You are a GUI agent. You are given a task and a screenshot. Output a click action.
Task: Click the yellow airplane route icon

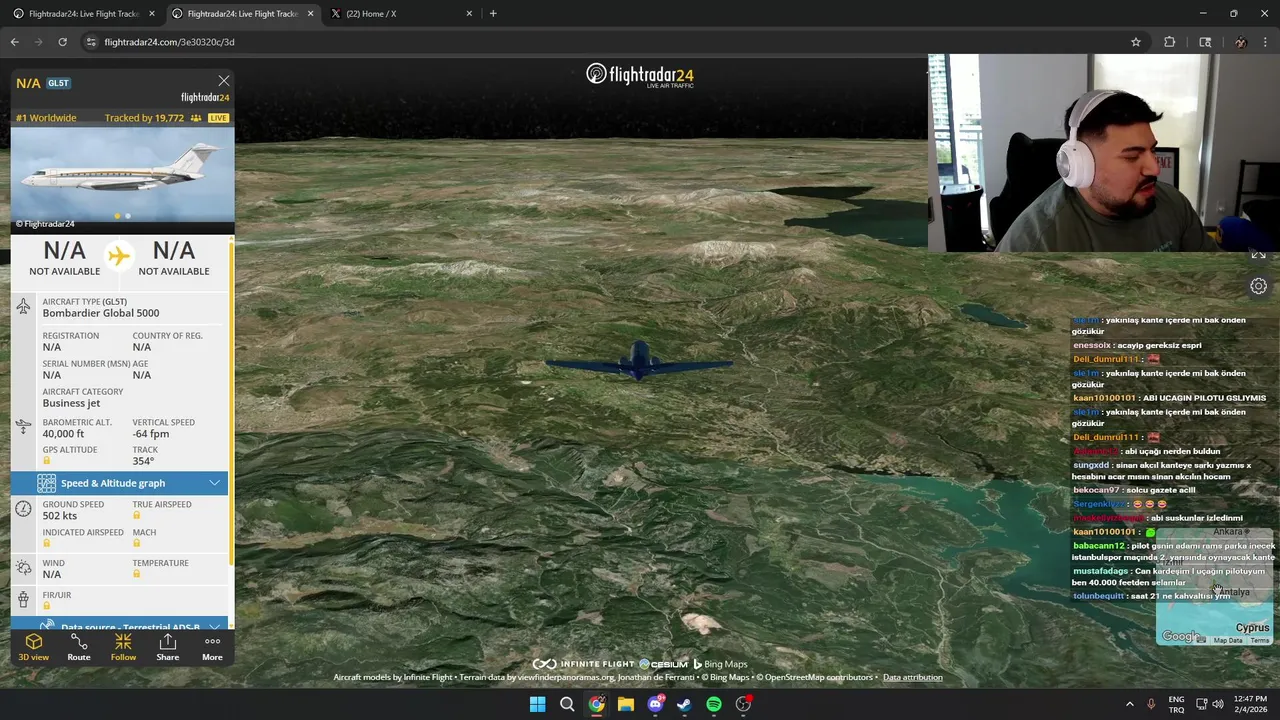pyautogui.click(x=119, y=256)
